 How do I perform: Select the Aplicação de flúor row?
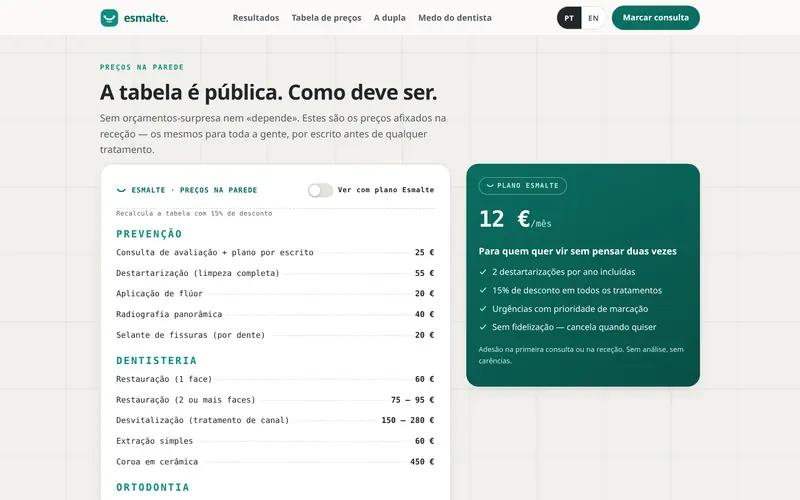[x=275, y=293]
